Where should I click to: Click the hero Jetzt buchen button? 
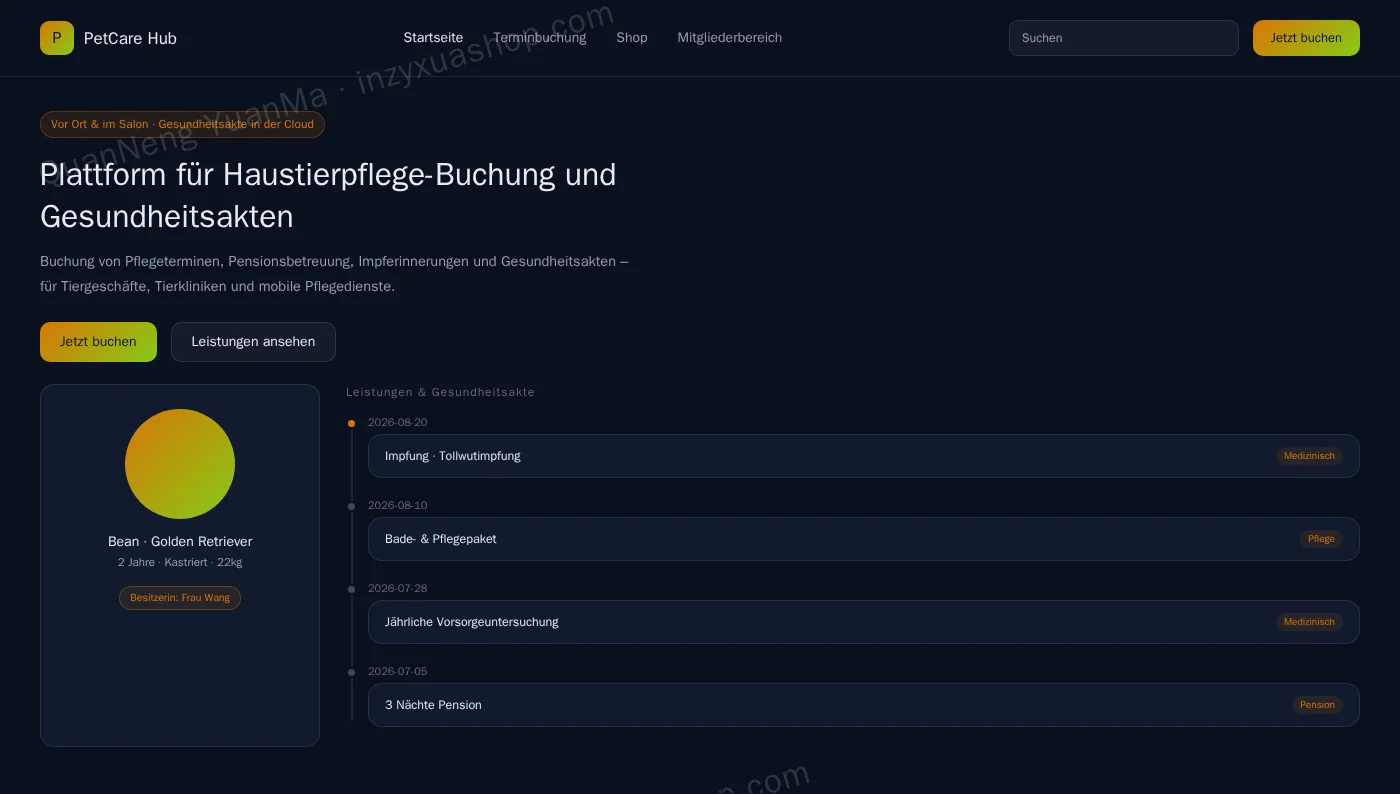pos(98,342)
